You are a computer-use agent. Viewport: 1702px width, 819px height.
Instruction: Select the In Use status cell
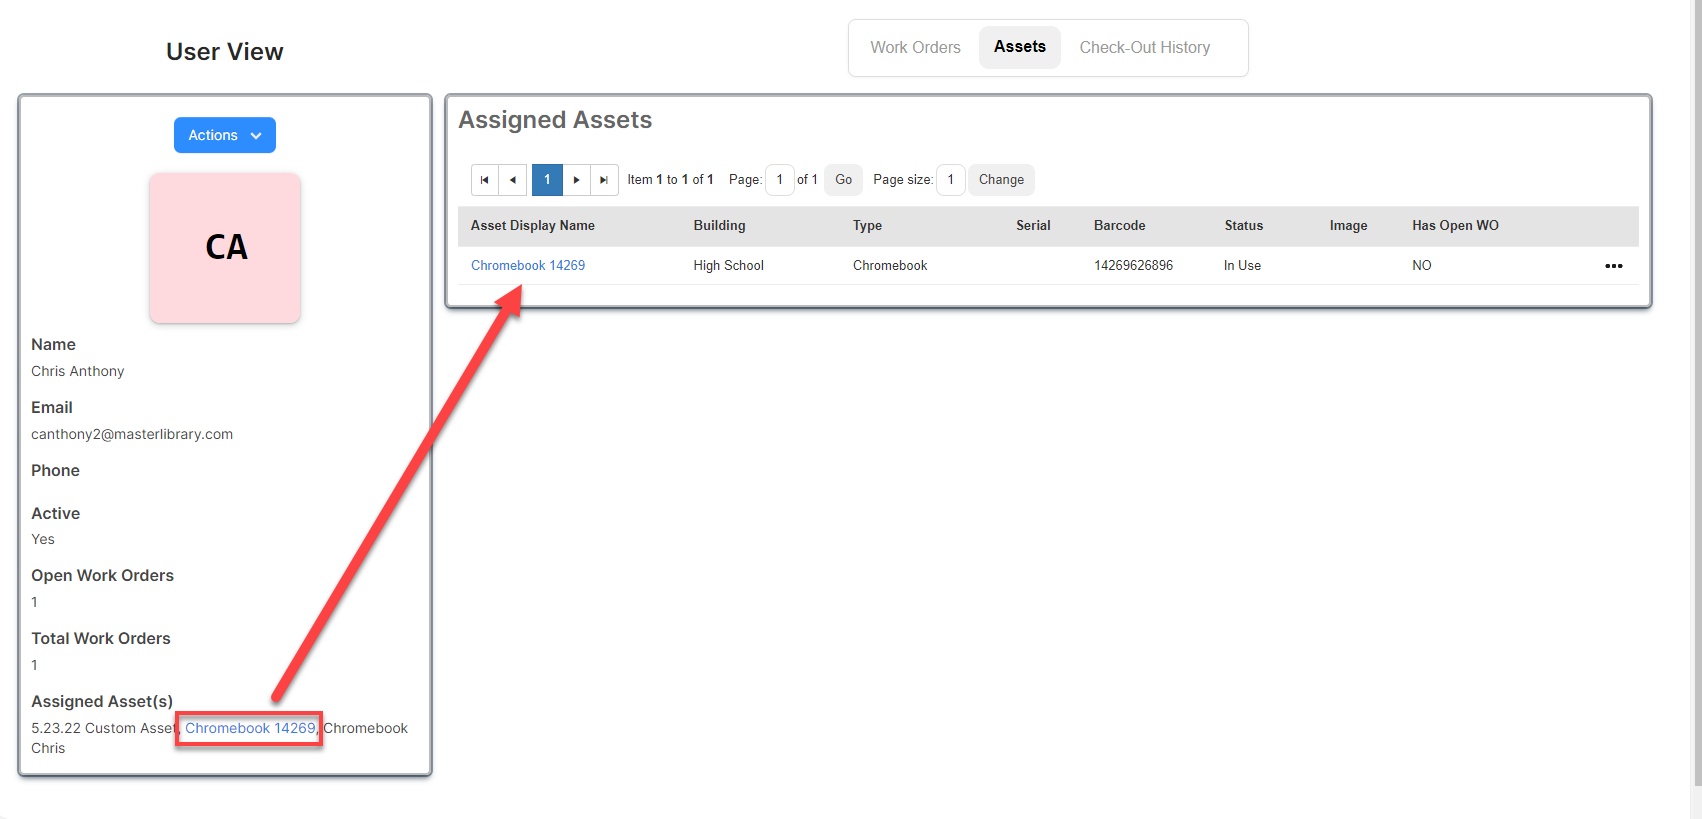(1242, 265)
